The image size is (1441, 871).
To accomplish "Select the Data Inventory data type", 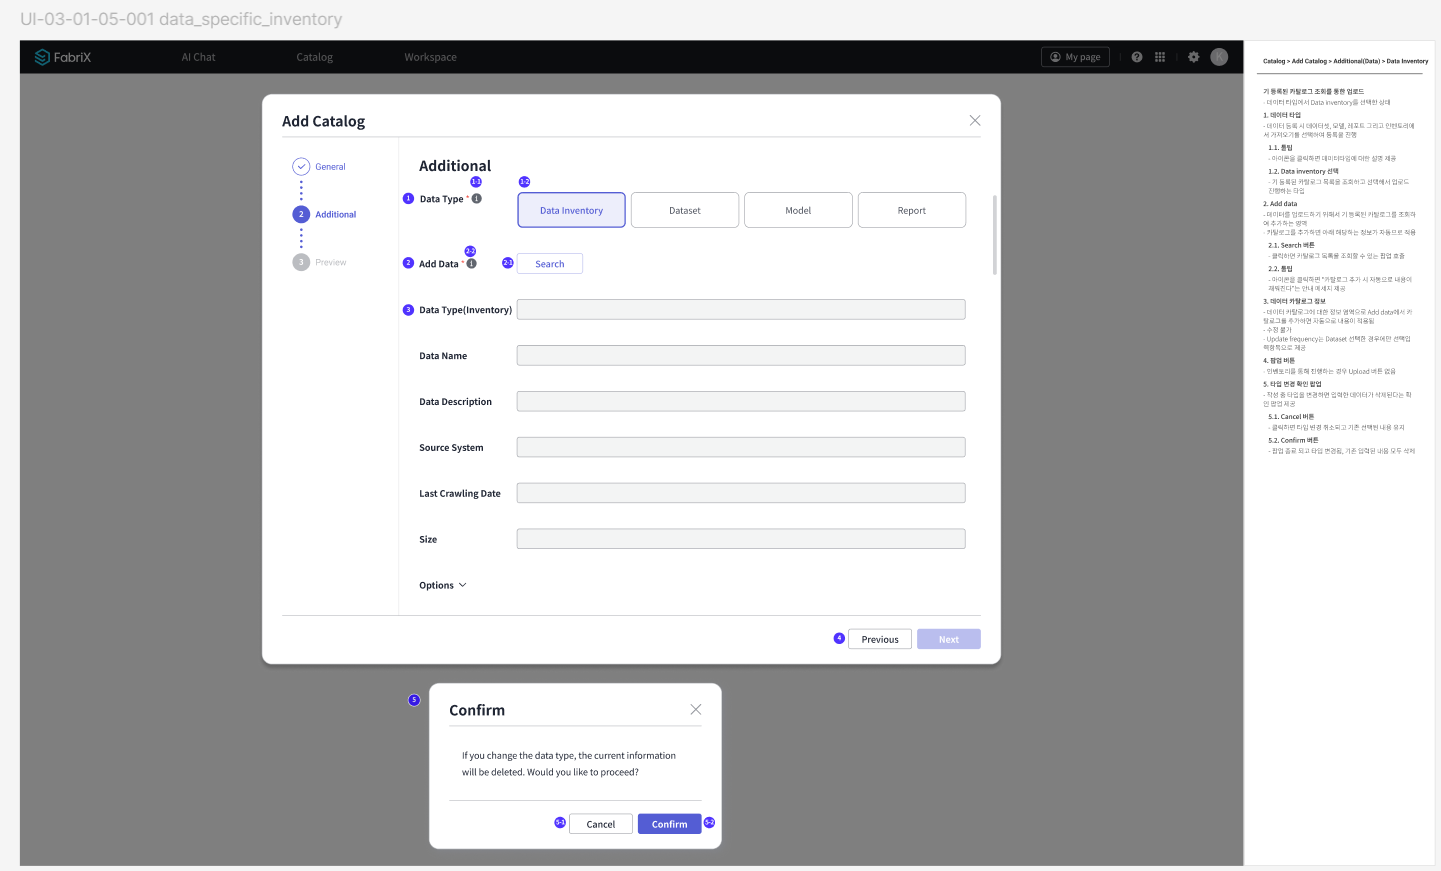I will (572, 210).
